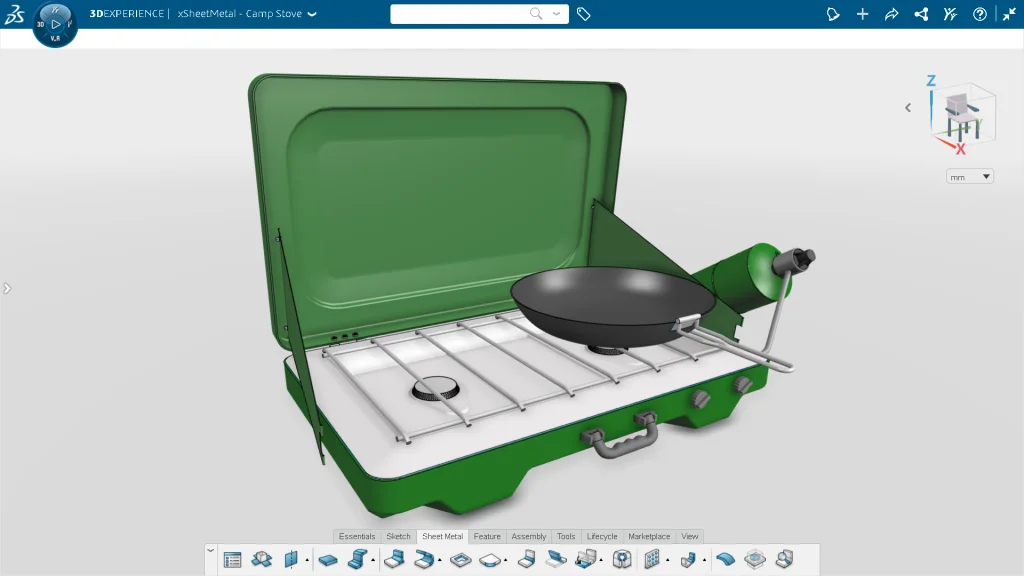Open the mm units dropdown

968,176
